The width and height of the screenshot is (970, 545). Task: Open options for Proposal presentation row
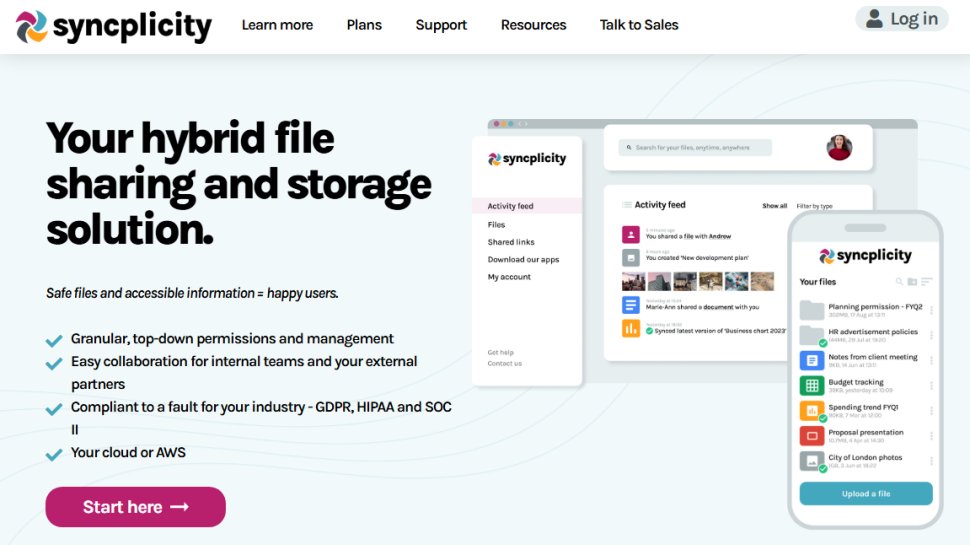coord(931,436)
